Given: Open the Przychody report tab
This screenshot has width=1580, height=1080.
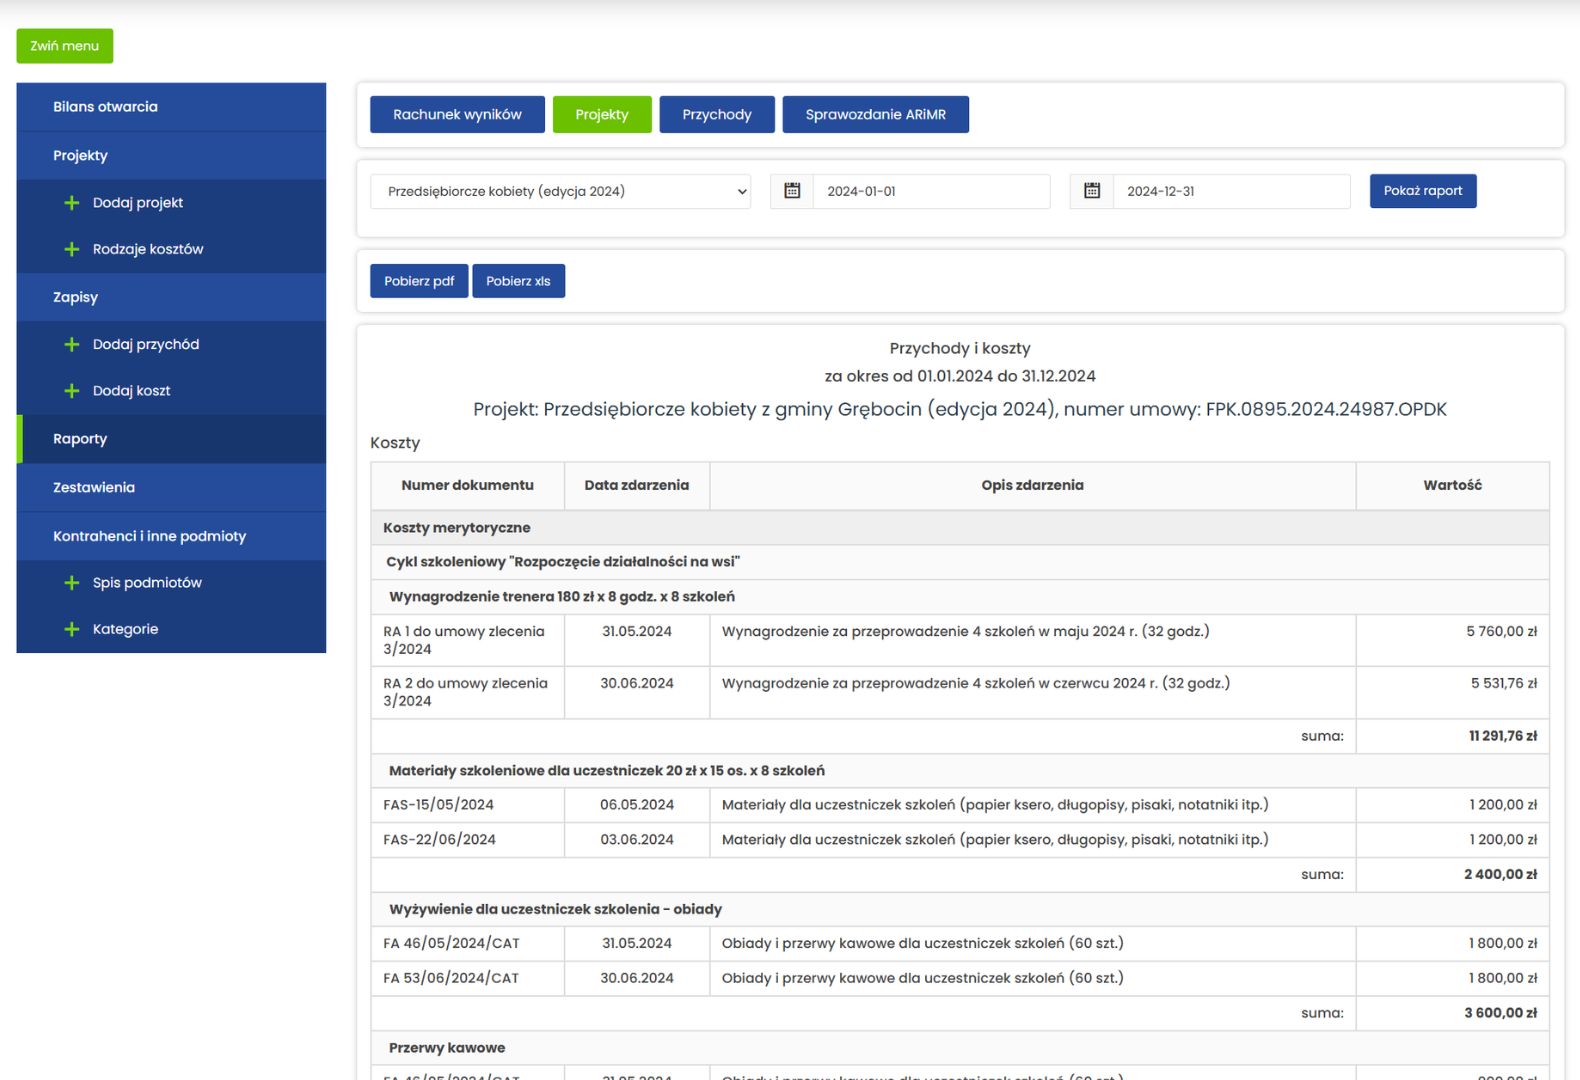Looking at the screenshot, I should click(717, 115).
